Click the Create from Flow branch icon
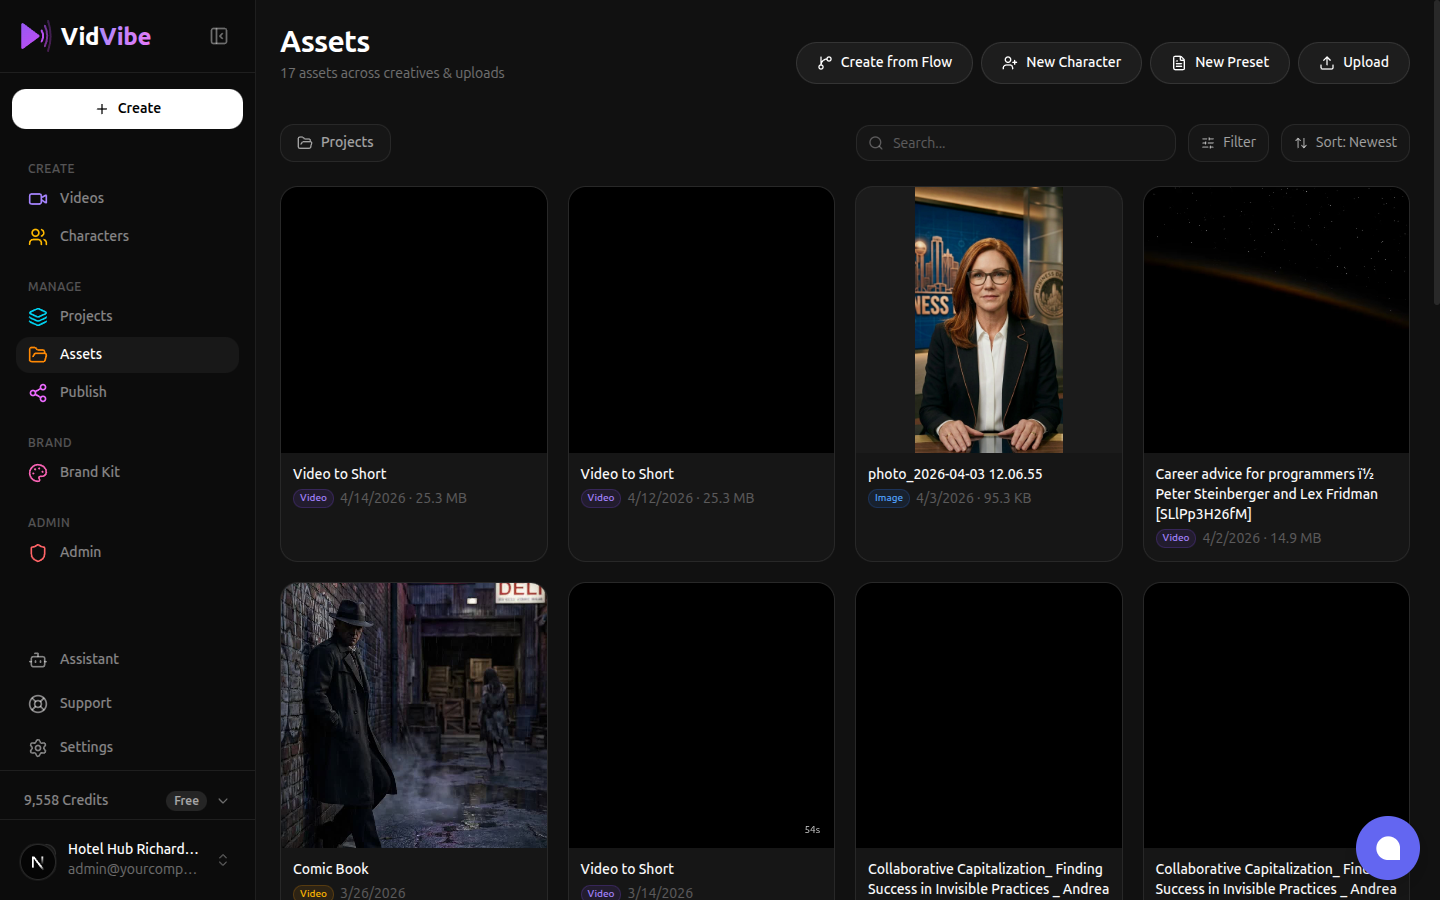The image size is (1440, 900). [825, 63]
